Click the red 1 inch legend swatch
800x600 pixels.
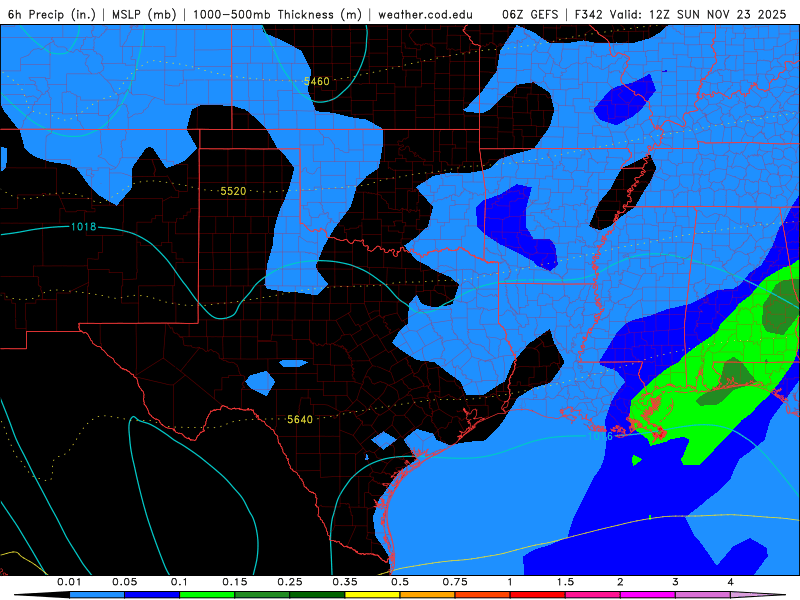pyautogui.click(x=538, y=595)
